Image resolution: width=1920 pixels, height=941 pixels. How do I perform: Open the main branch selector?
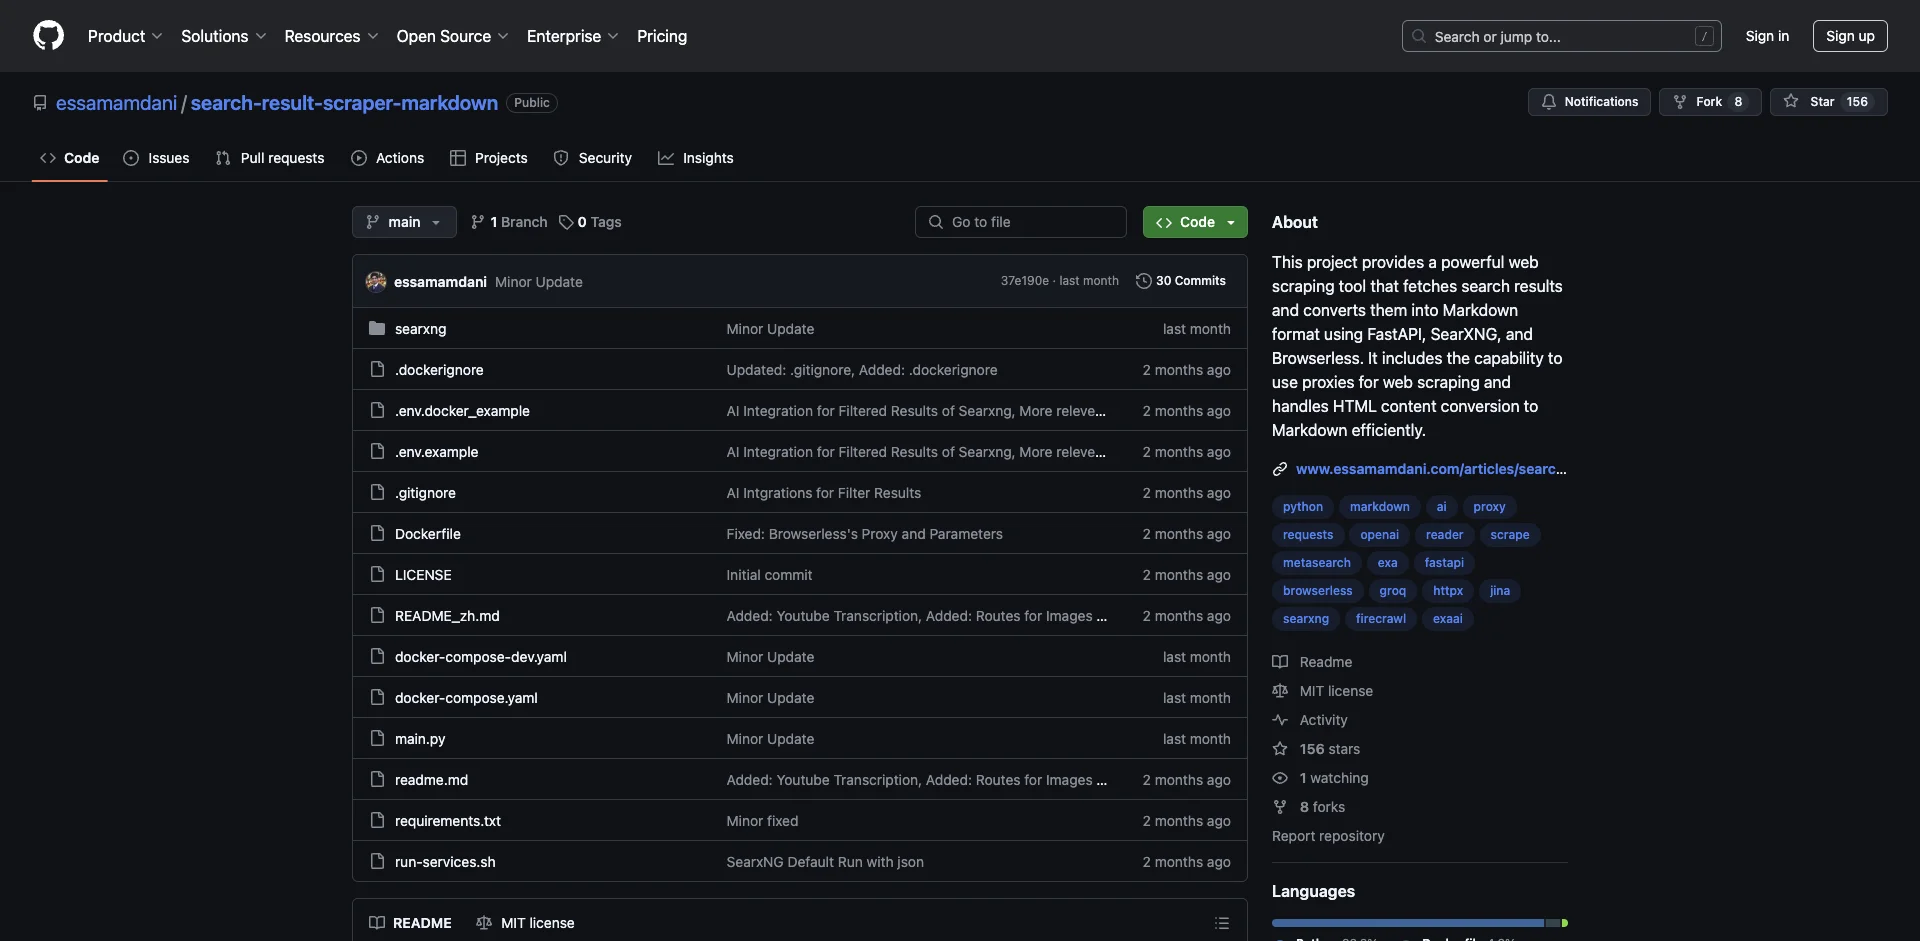[404, 222]
